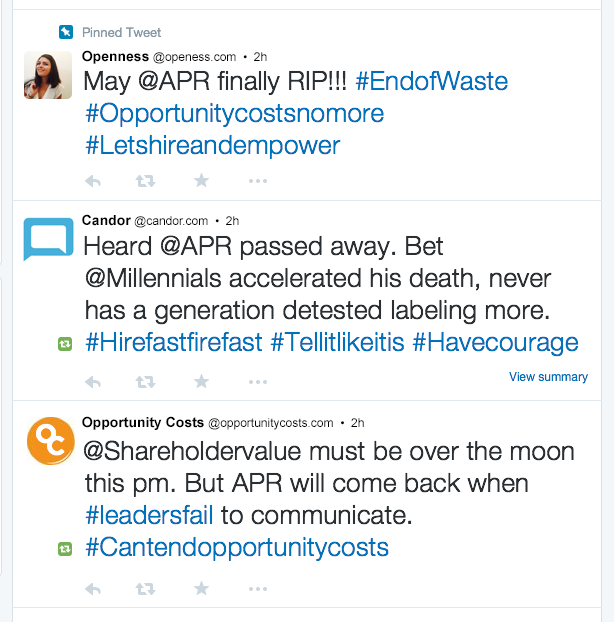Screen dimensions: 614x622
Task: Click the Pinned Tweet pin icon
Action: [x=65, y=32]
